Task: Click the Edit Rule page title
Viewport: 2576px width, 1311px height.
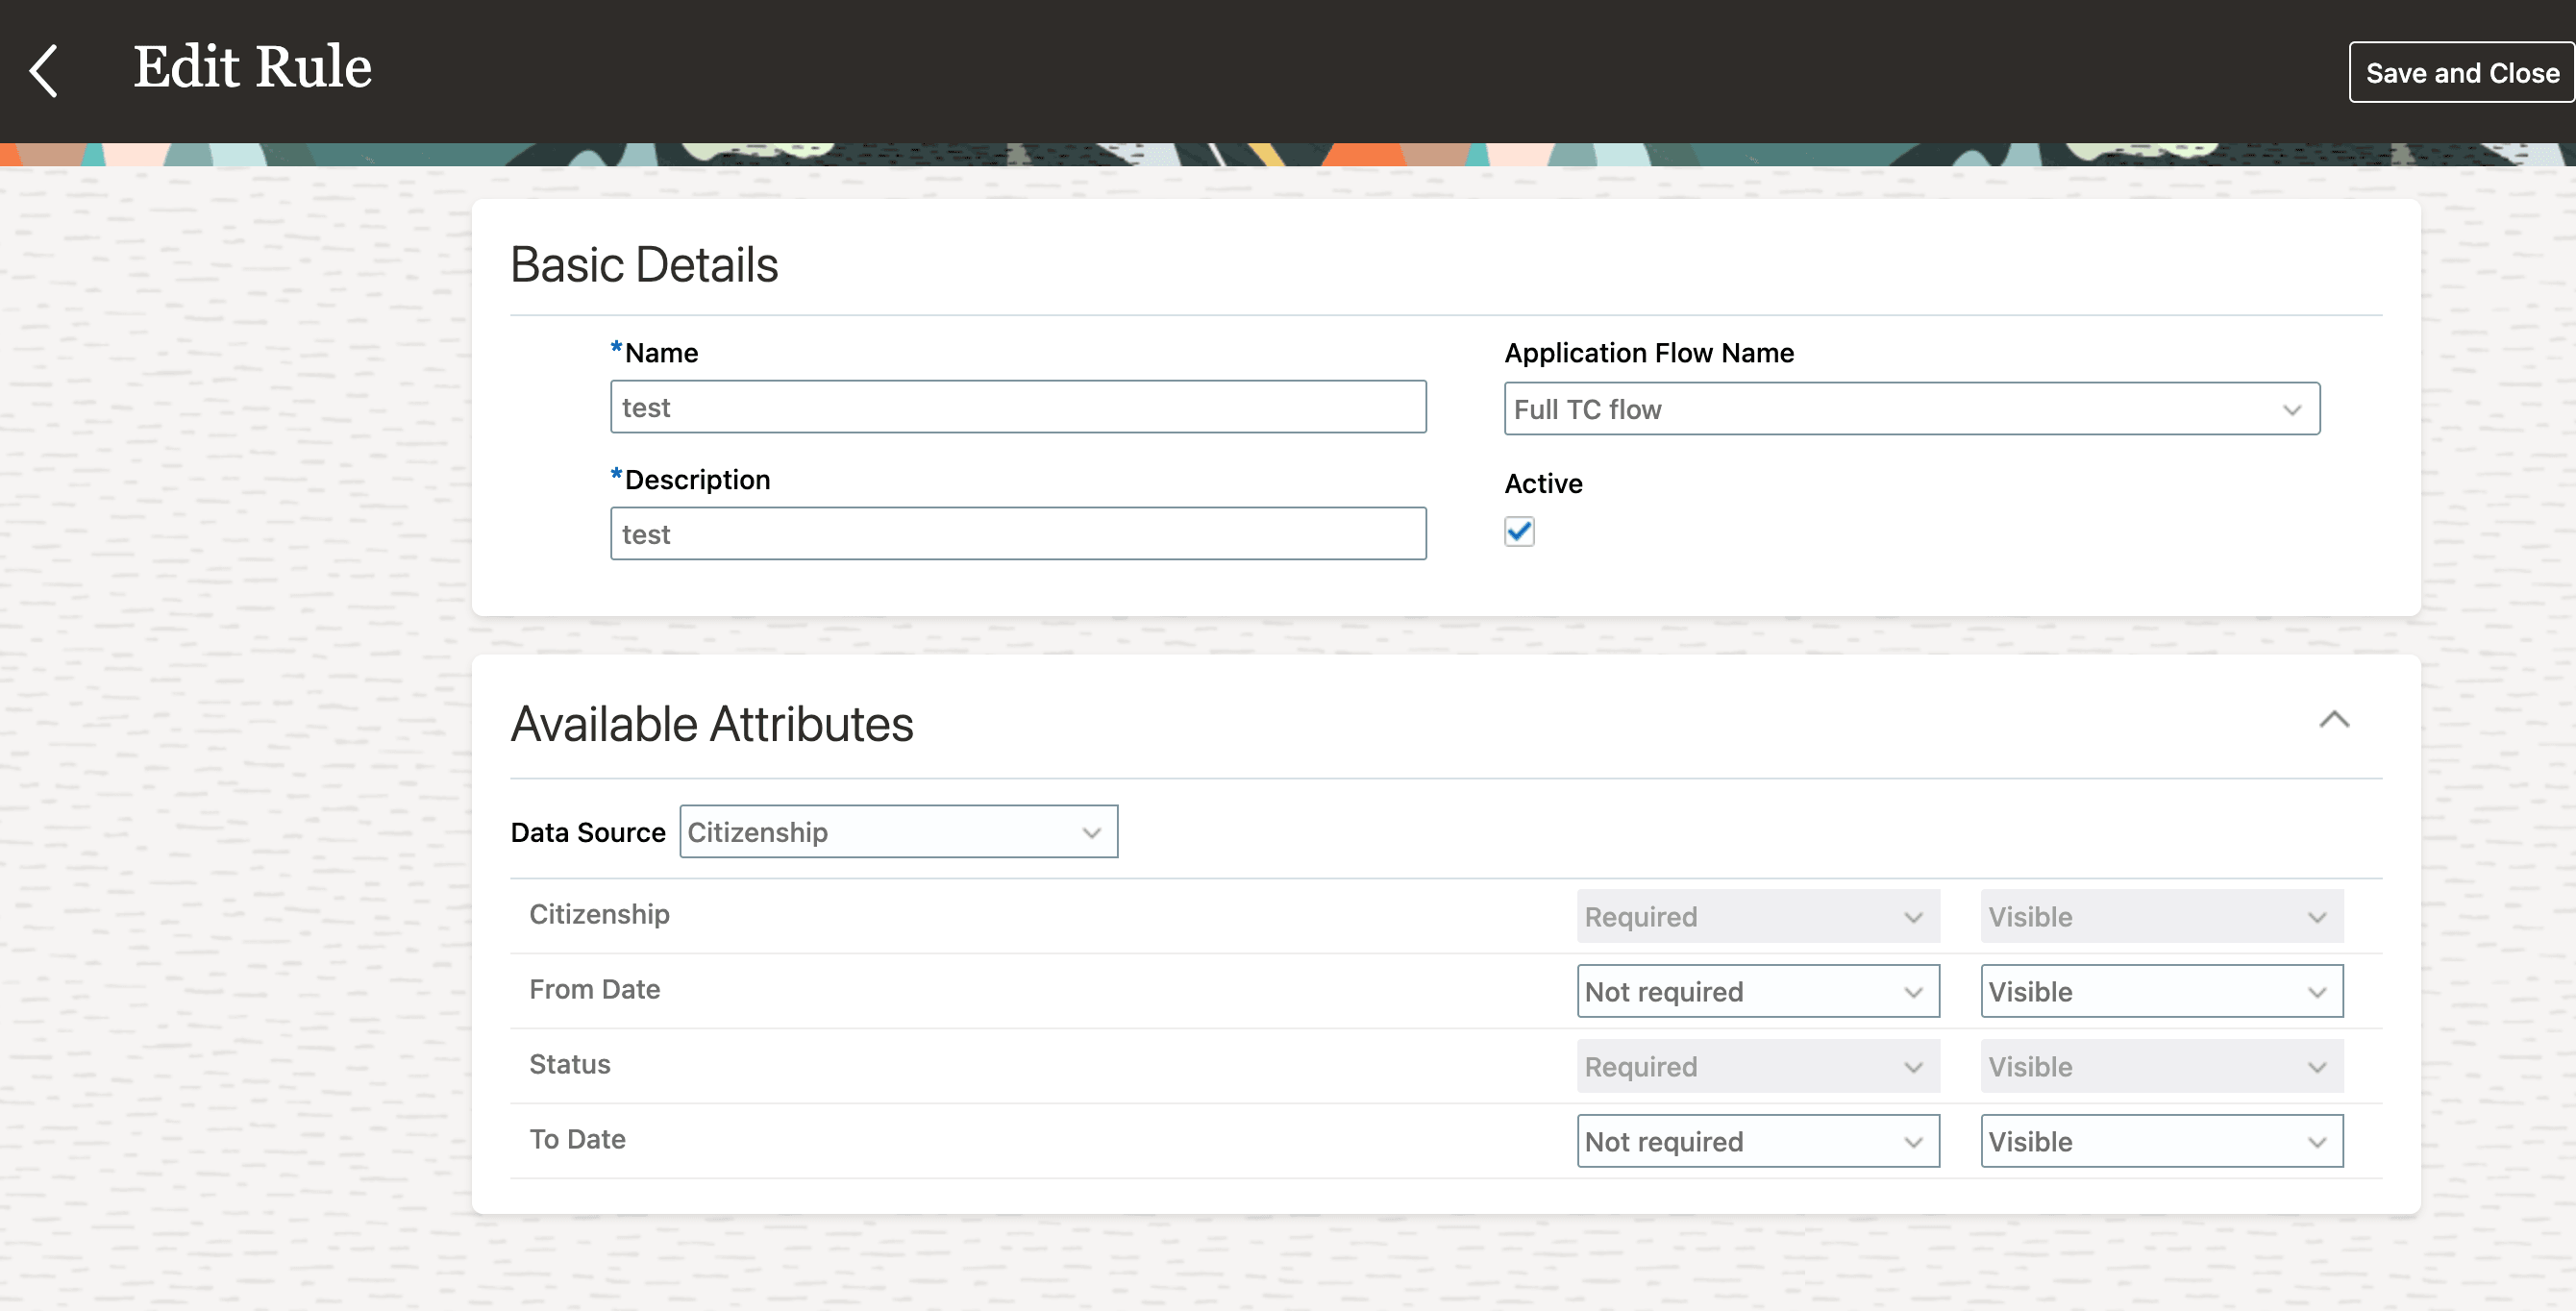Action: tap(252, 67)
